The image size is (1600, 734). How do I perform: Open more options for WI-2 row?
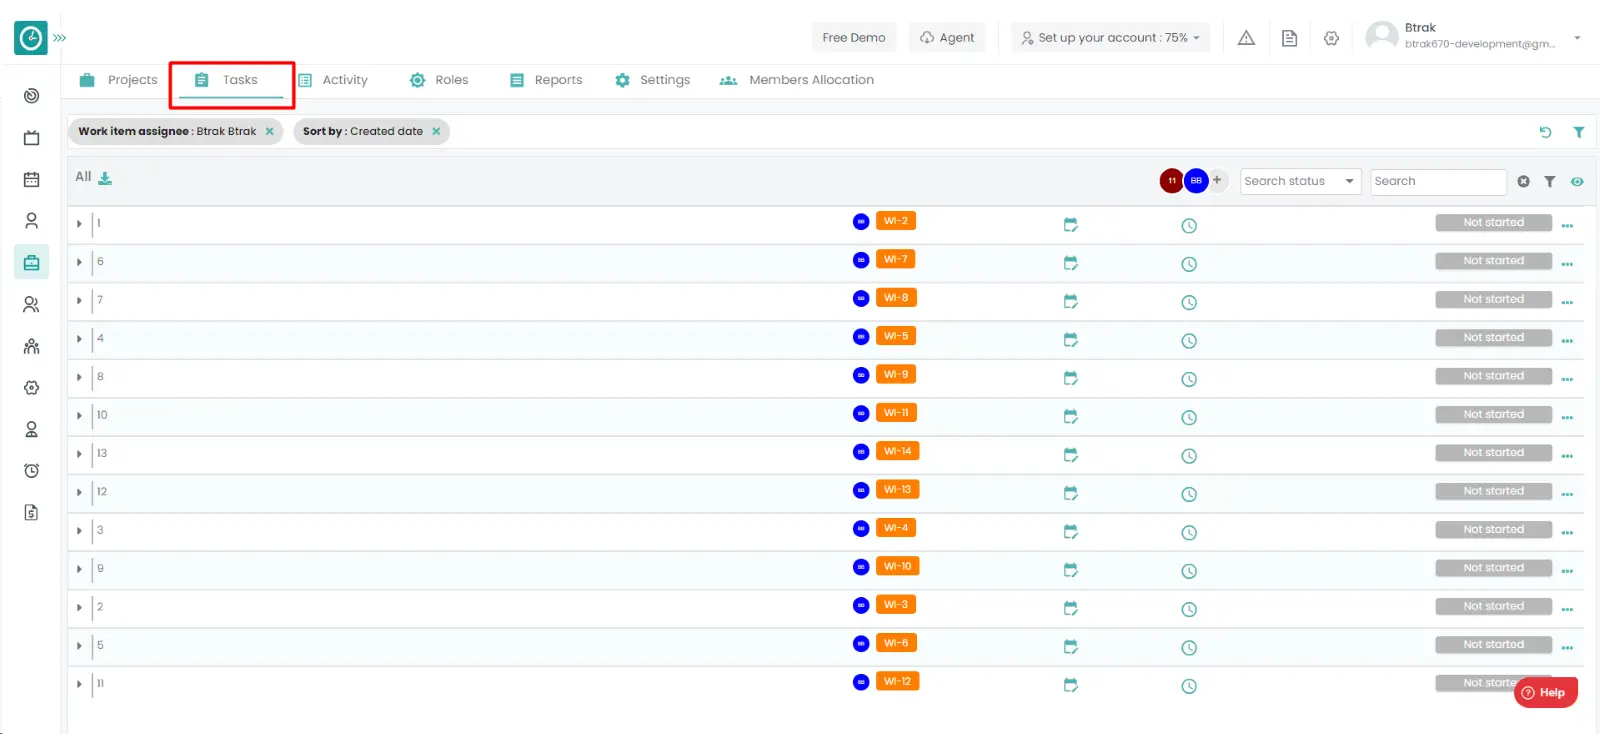[x=1567, y=226]
